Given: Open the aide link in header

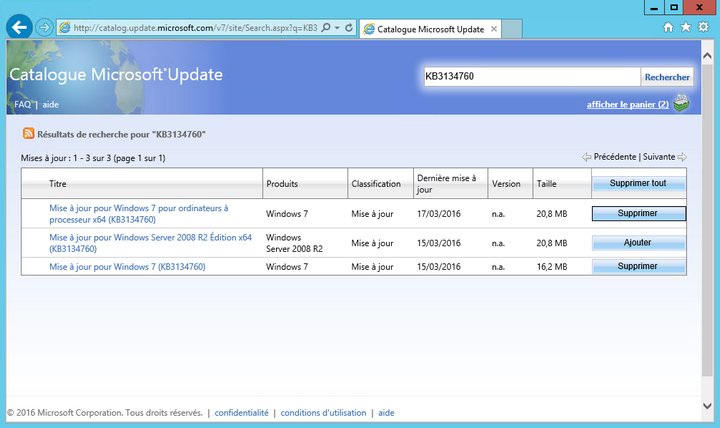Looking at the screenshot, I should [x=51, y=104].
